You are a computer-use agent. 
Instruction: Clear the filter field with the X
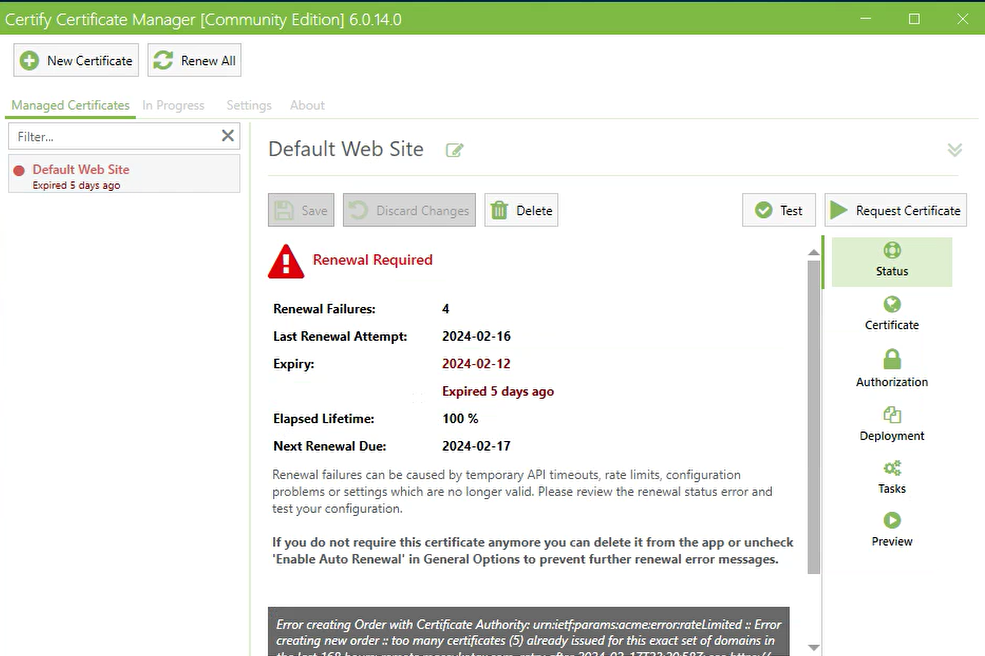click(x=227, y=135)
